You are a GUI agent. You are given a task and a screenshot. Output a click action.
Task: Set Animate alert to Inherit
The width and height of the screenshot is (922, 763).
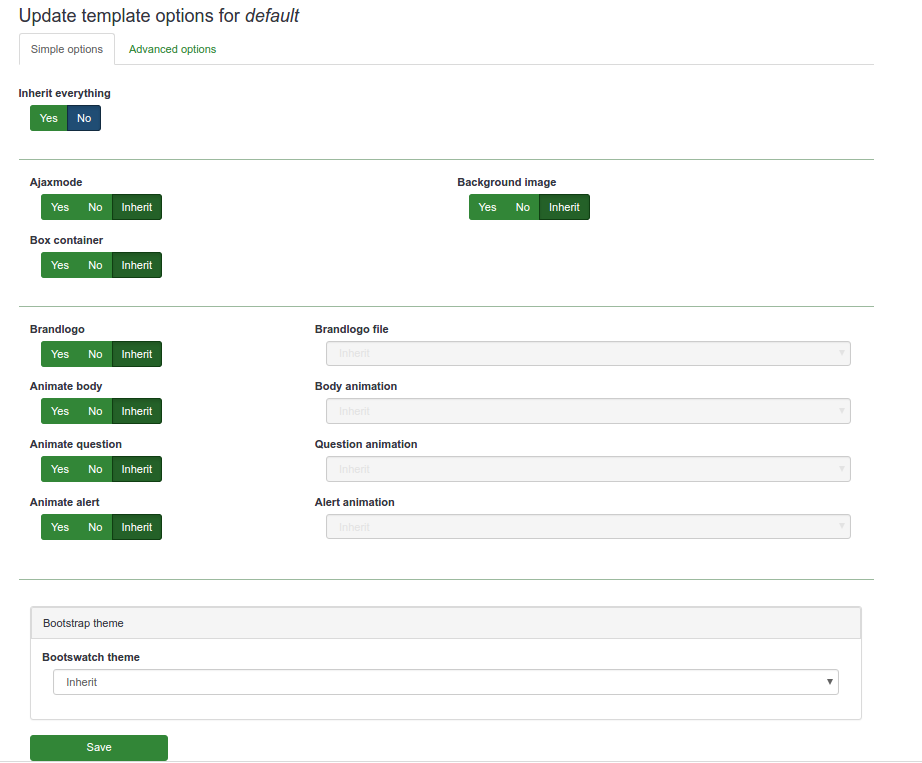point(137,527)
